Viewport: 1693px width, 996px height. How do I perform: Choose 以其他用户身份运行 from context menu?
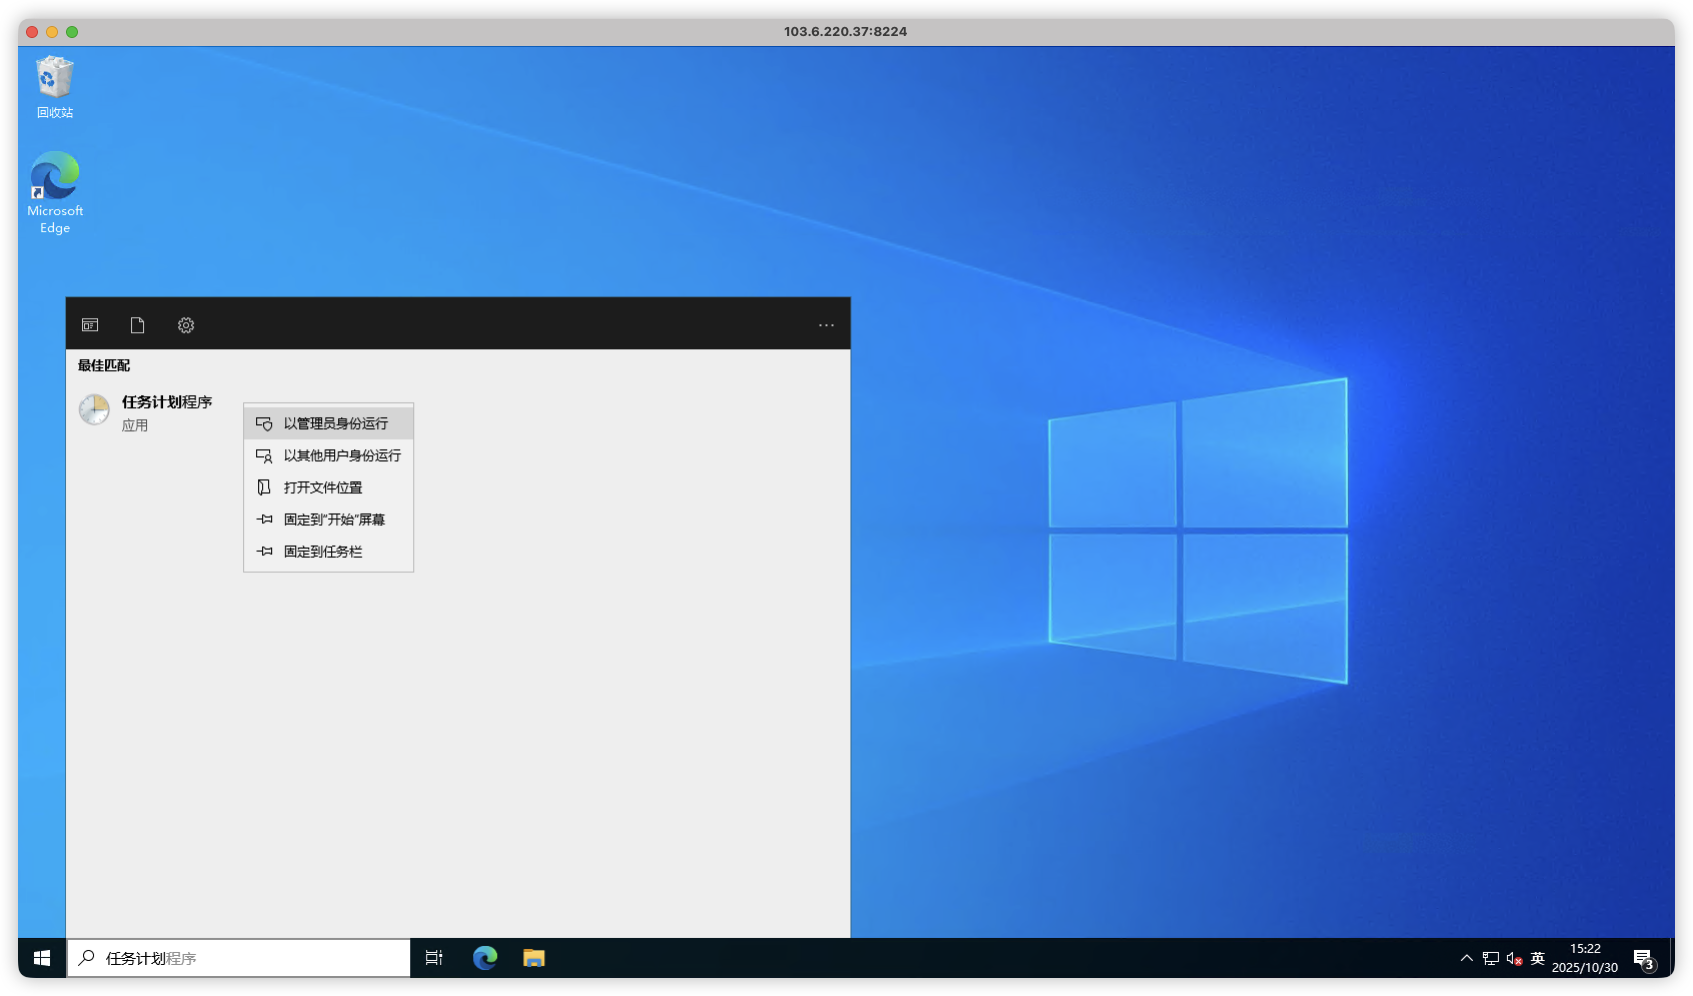pyautogui.click(x=341, y=456)
